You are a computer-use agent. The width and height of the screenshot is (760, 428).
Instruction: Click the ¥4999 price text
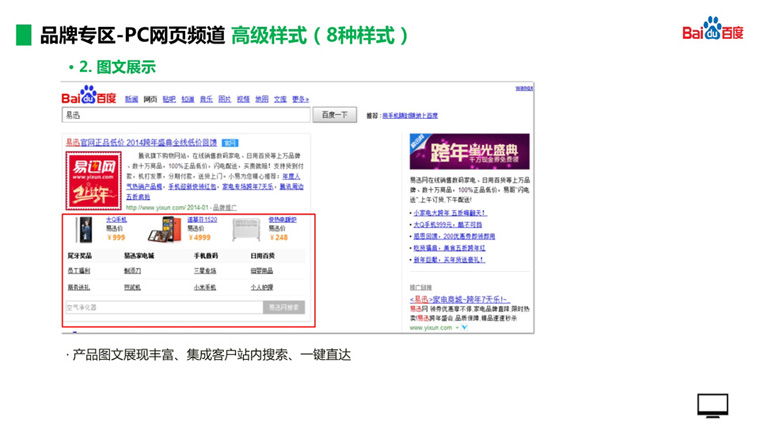pyautogui.click(x=200, y=238)
